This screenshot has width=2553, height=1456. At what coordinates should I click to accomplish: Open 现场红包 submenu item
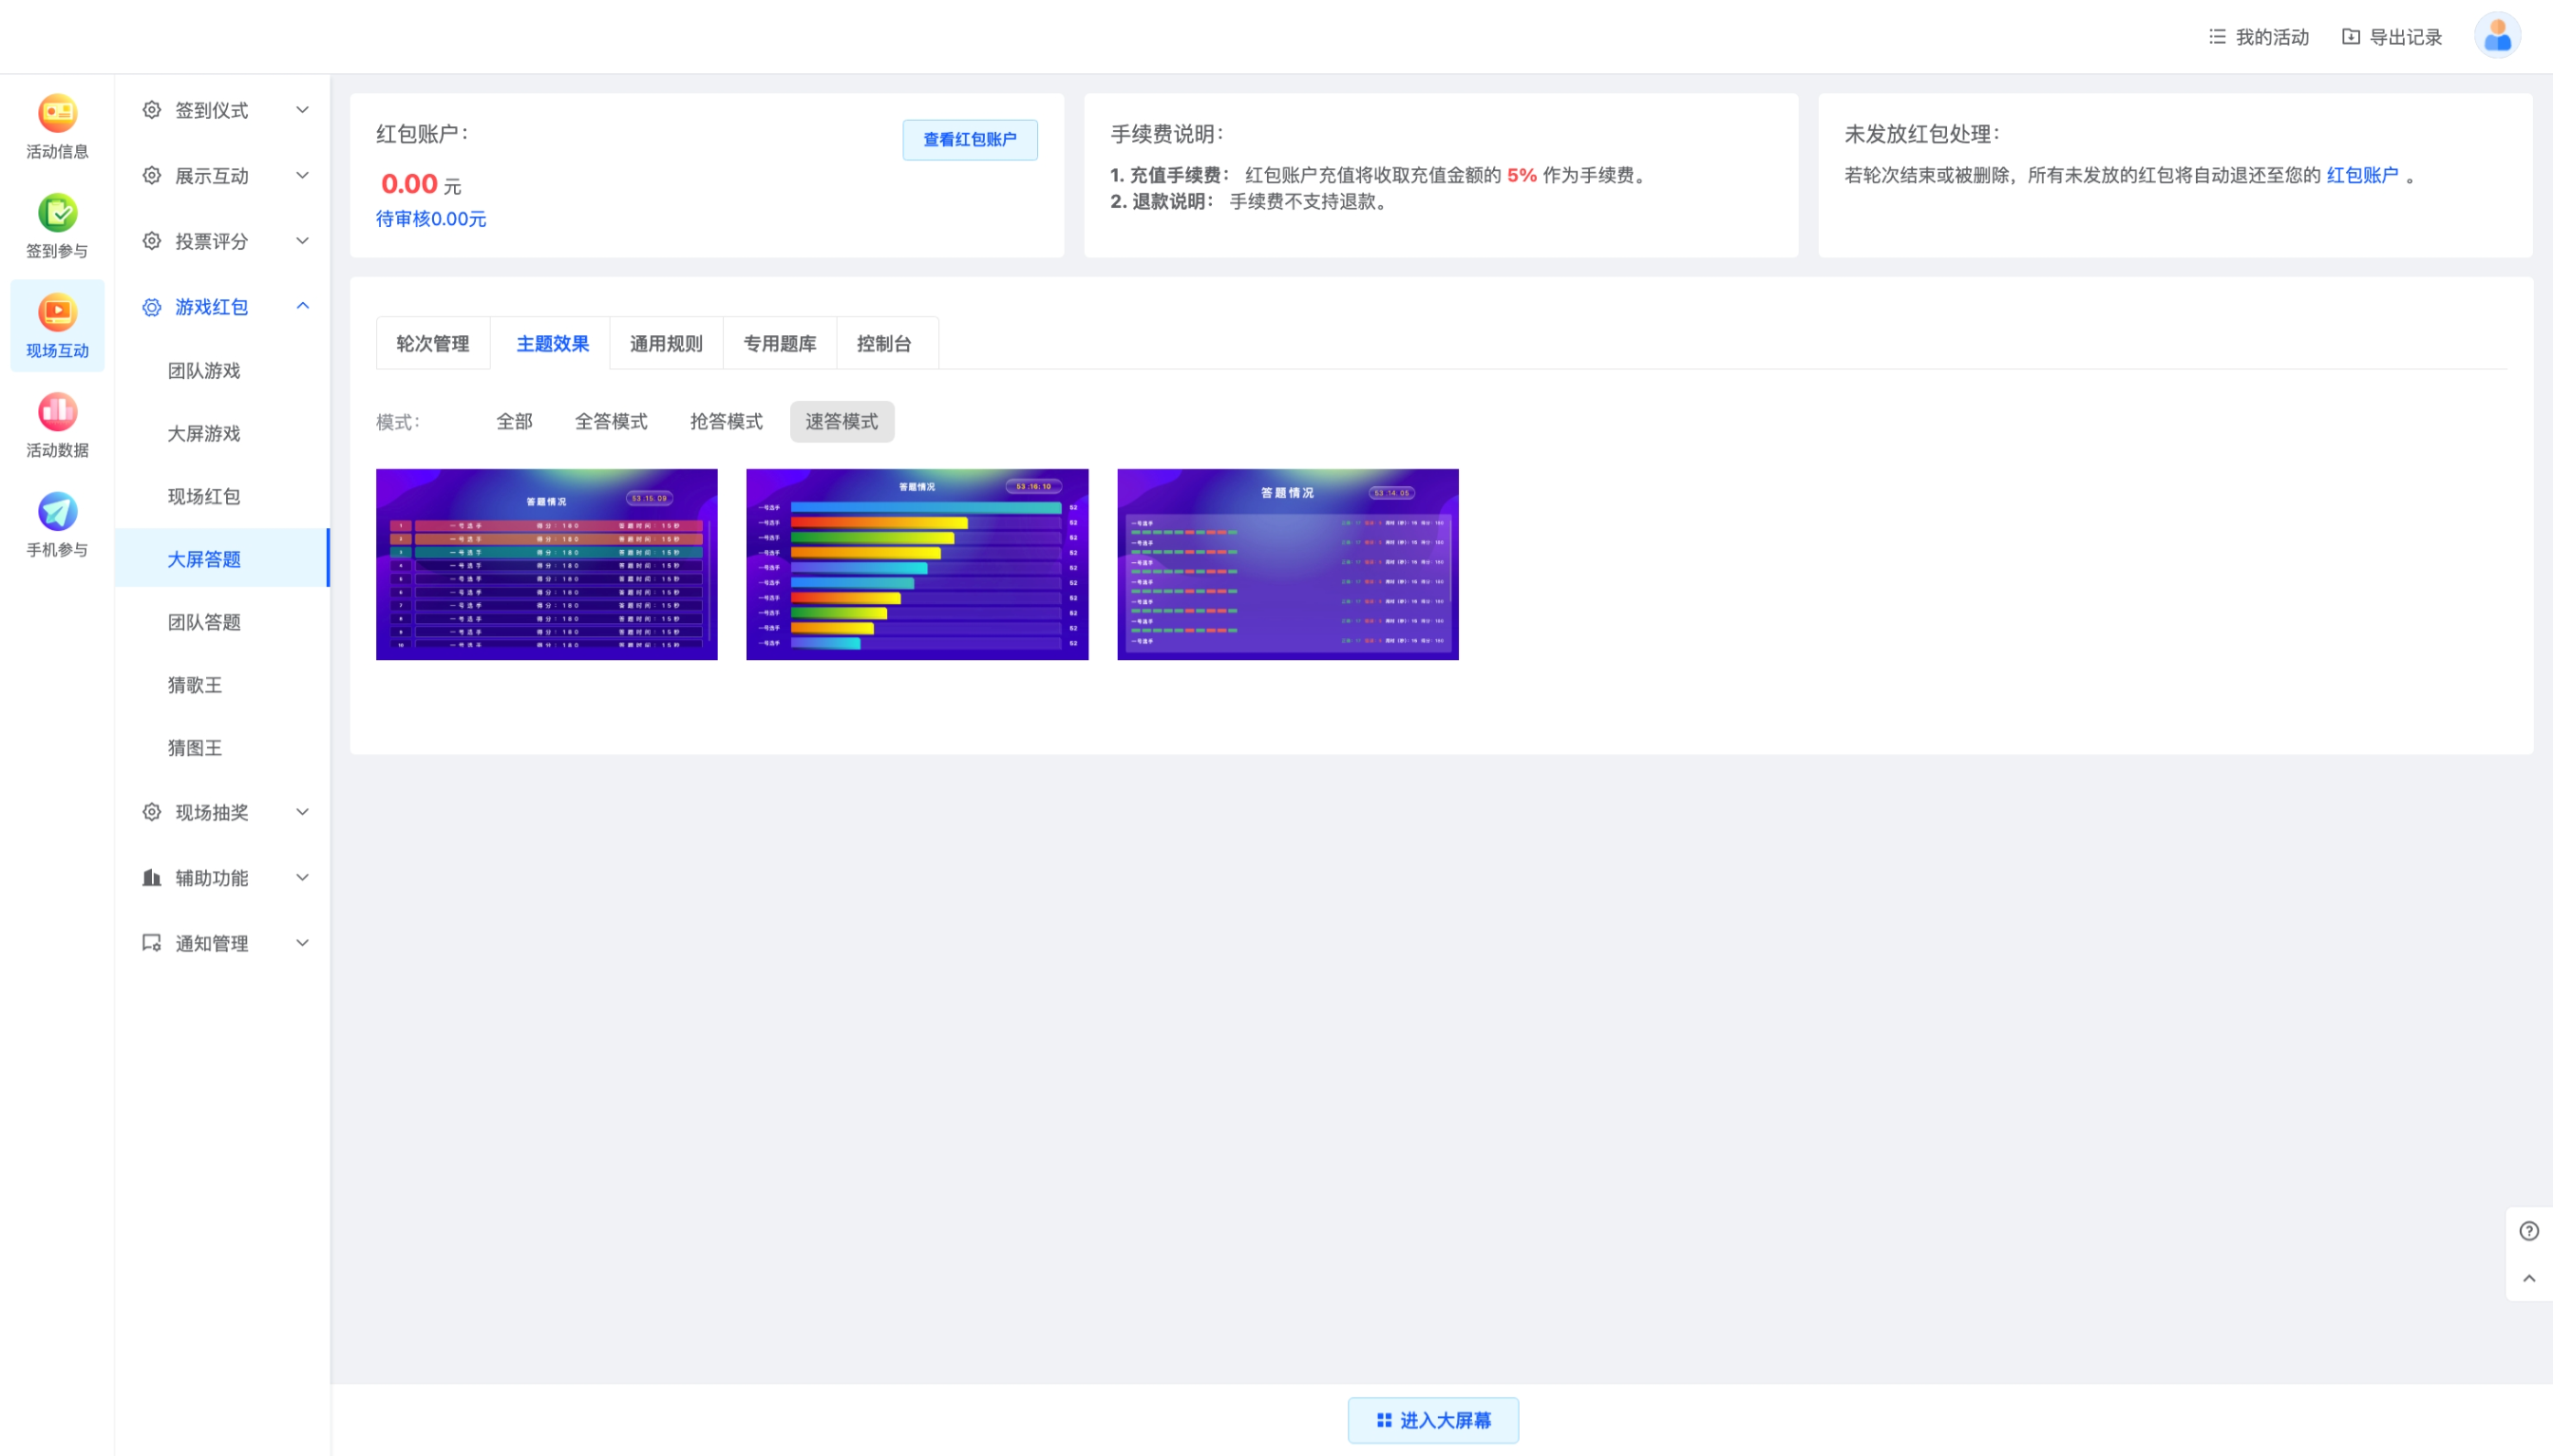click(x=222, y=497)
